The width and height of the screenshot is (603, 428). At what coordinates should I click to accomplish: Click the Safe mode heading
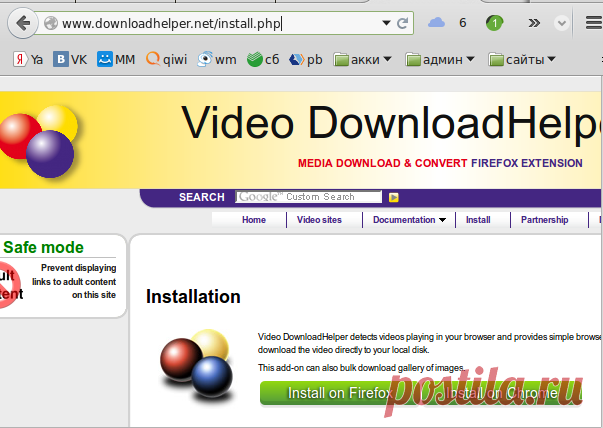click(43, 247)
